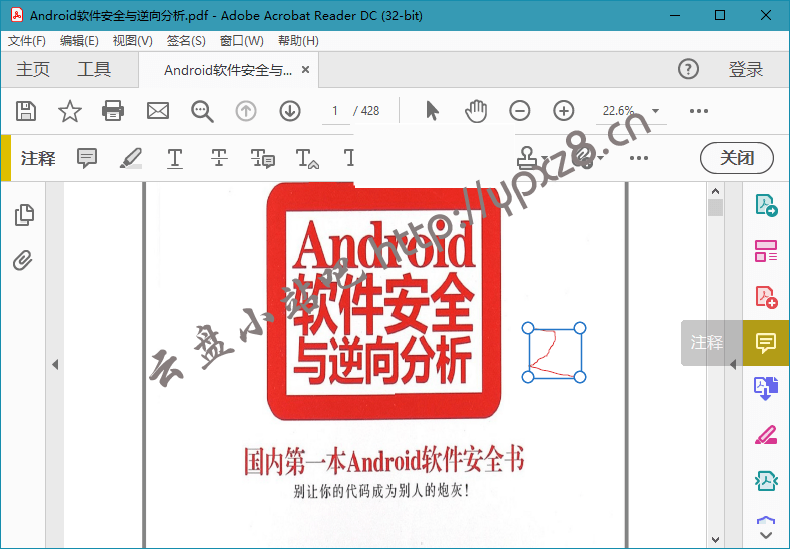Open Organize Pages pink layout tool
790x549 pixels.
(x=766, y=251)
